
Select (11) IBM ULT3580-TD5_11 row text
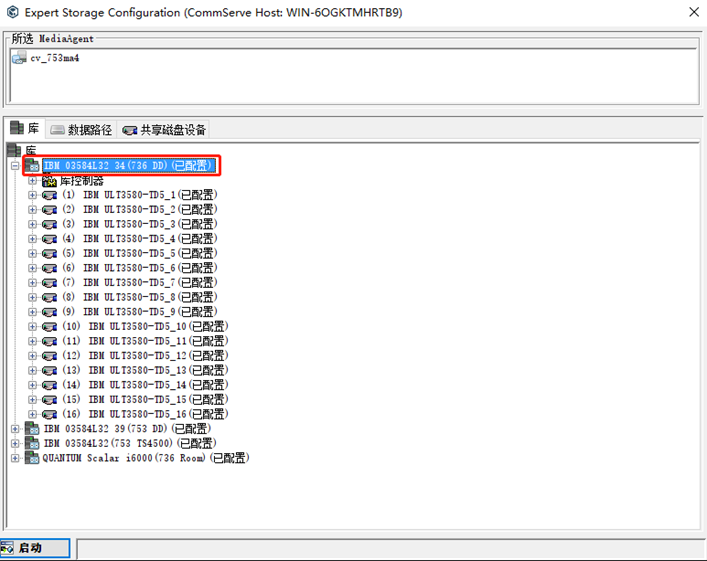point(145,341)
